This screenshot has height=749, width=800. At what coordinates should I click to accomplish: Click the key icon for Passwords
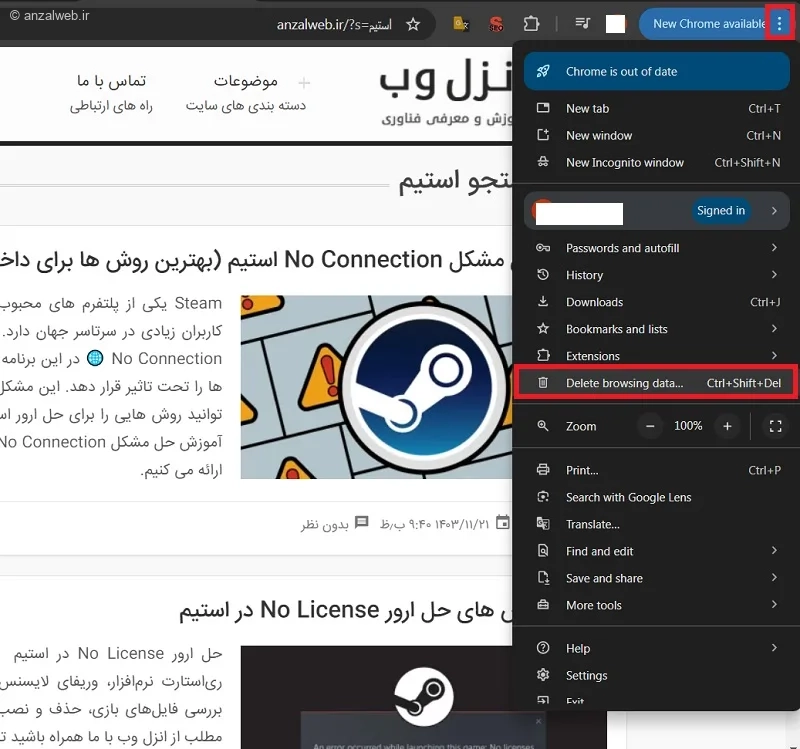pyautogui.click(x=543, y=247)
